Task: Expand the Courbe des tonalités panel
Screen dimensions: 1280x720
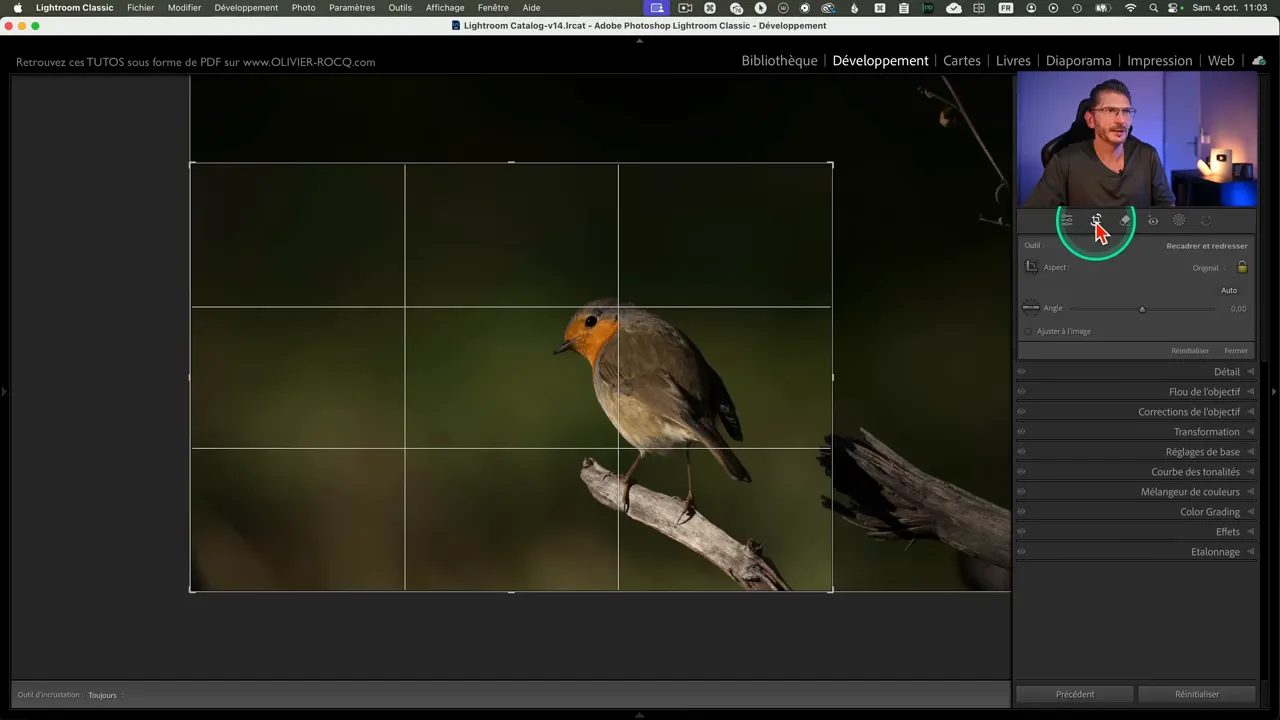Action: pyautogui.click(x=1195, y=472)
